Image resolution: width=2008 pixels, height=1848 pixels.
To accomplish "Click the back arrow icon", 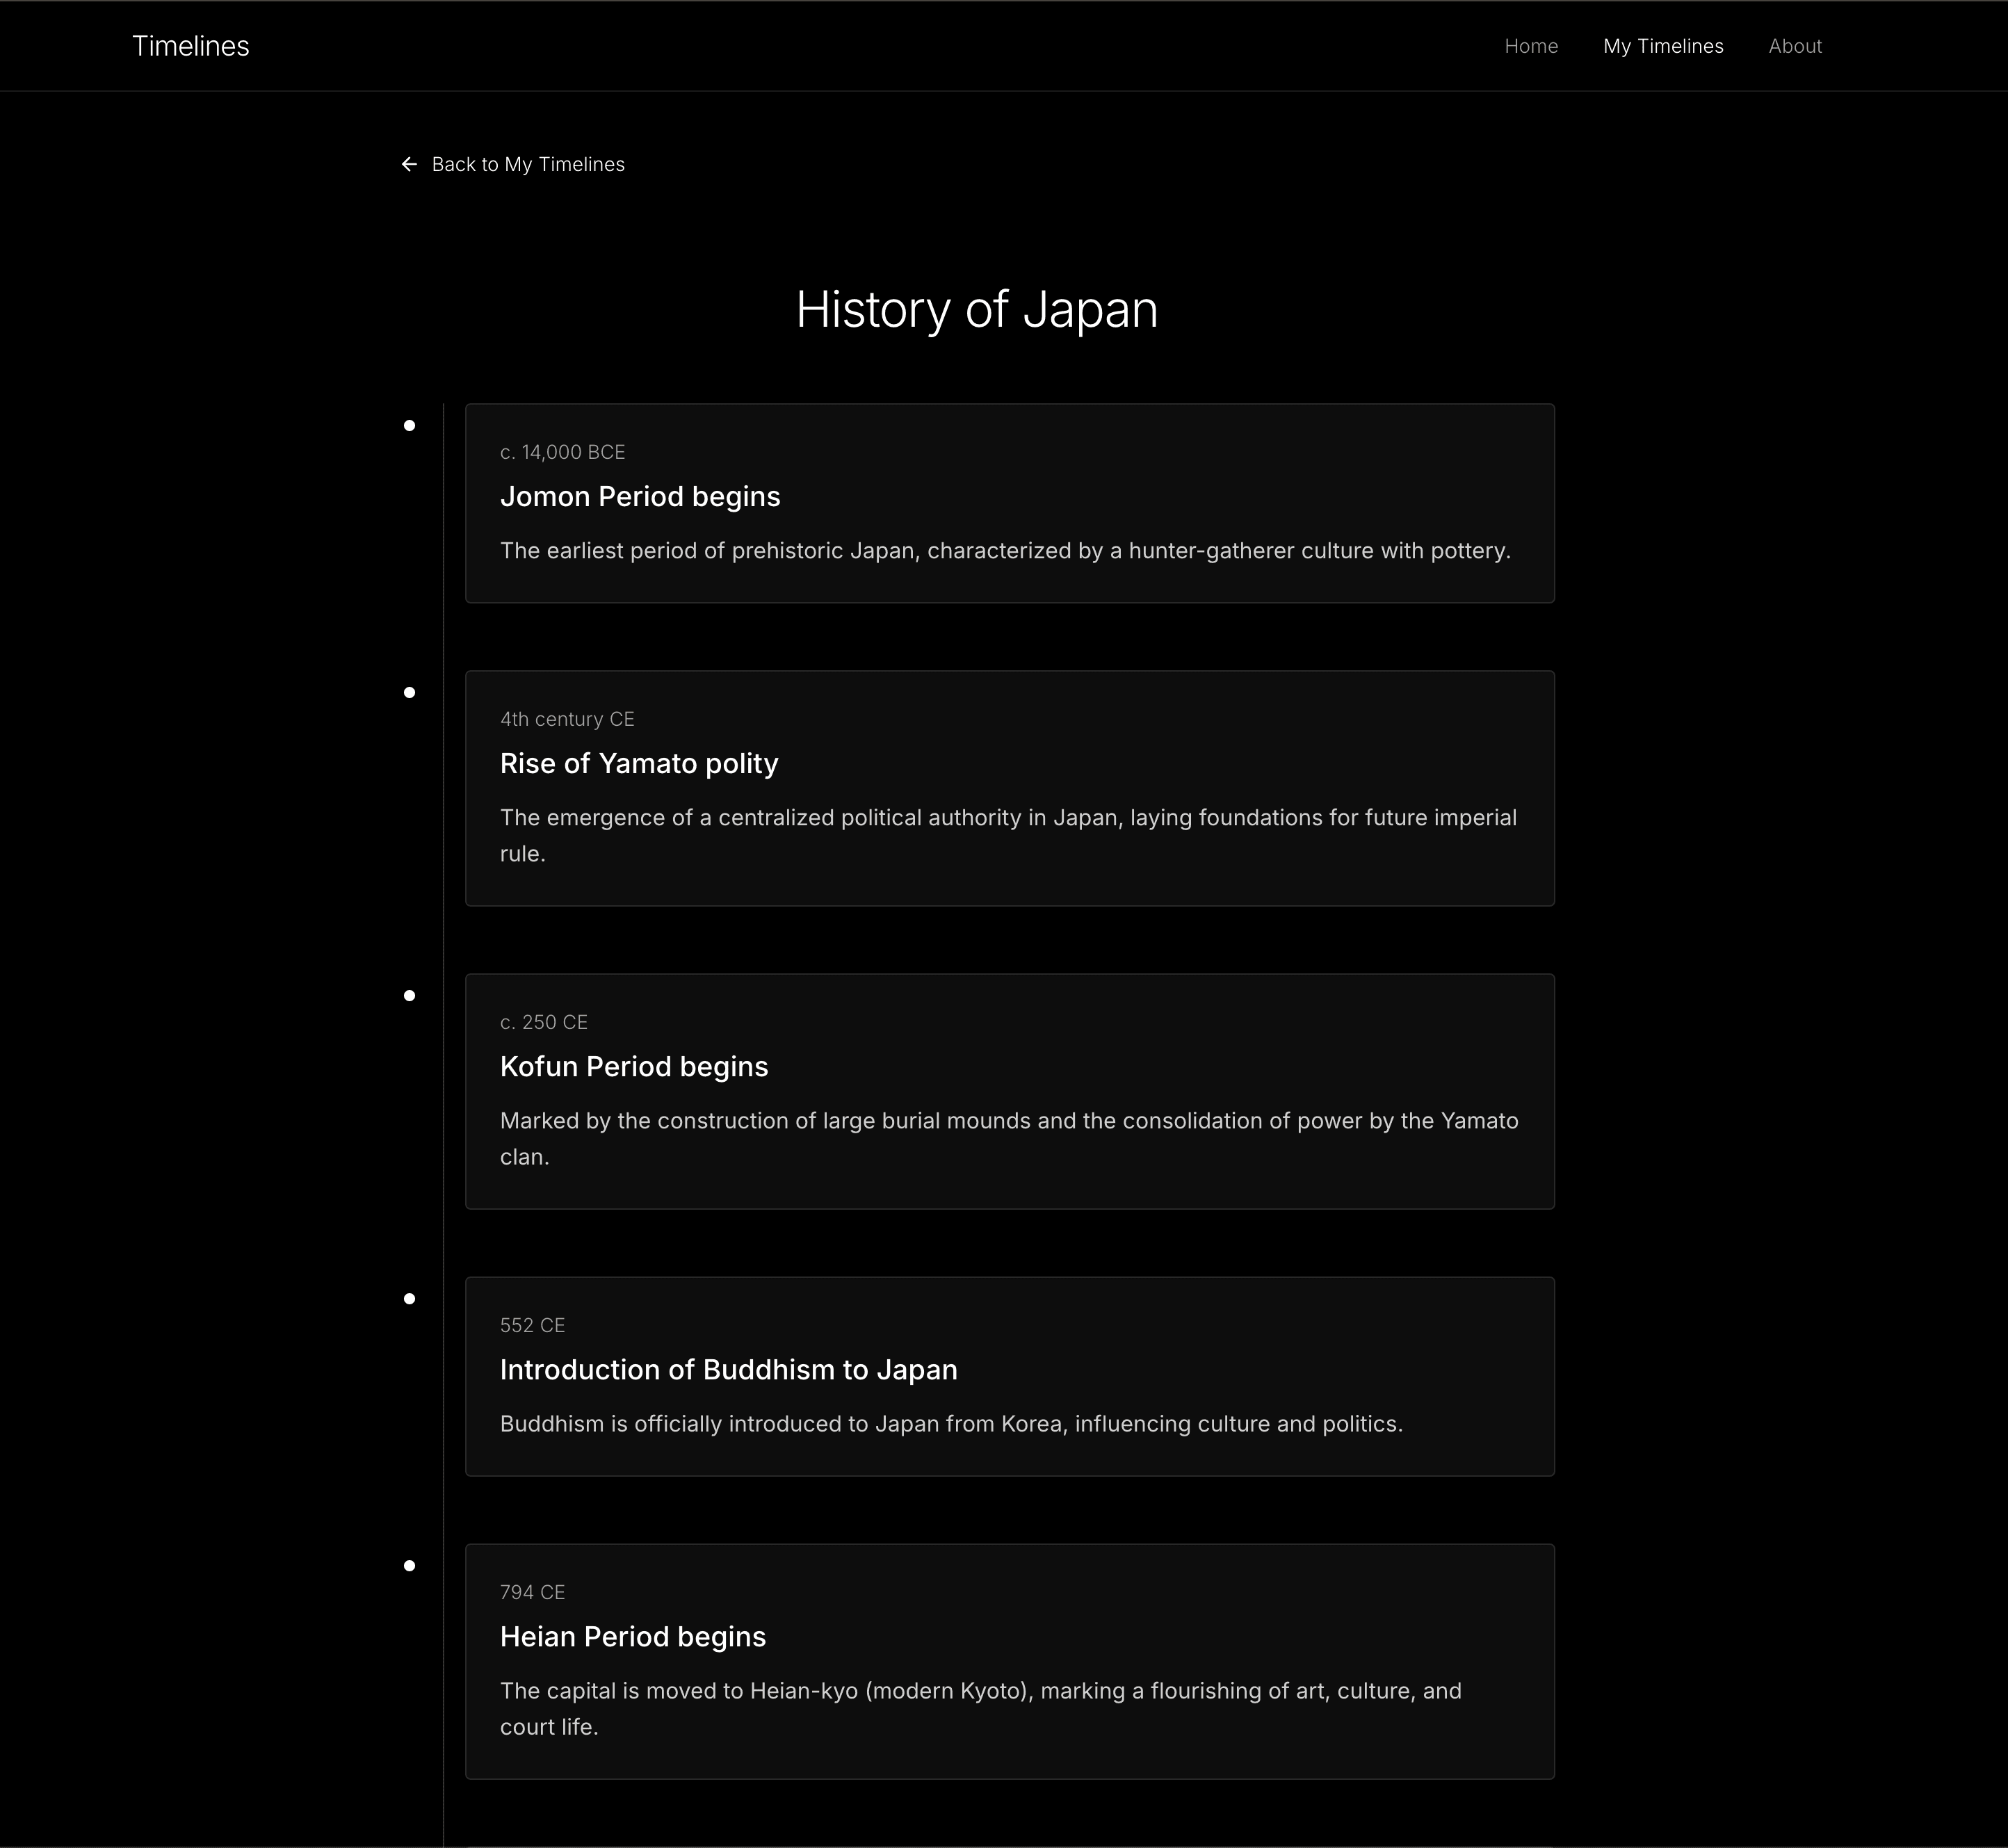I will (409, 164).
